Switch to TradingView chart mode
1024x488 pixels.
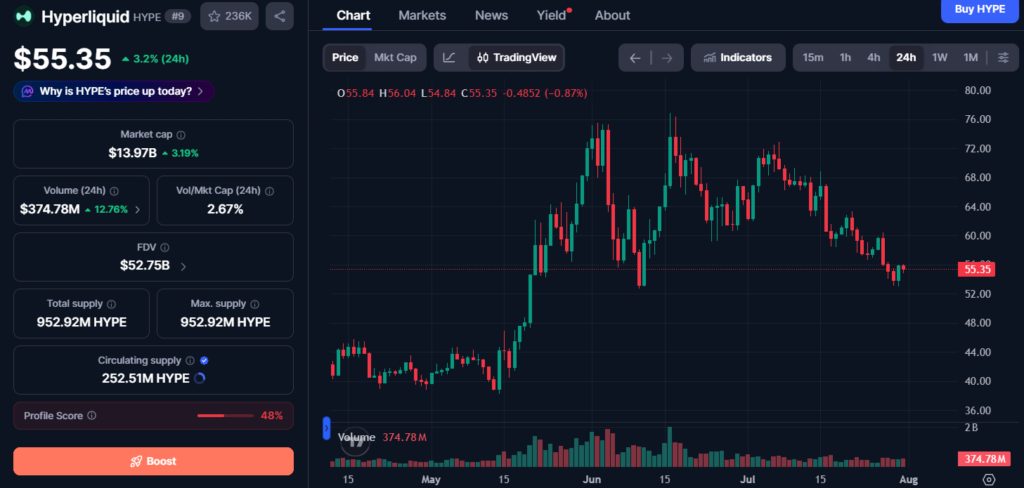[x=516, y=57]
